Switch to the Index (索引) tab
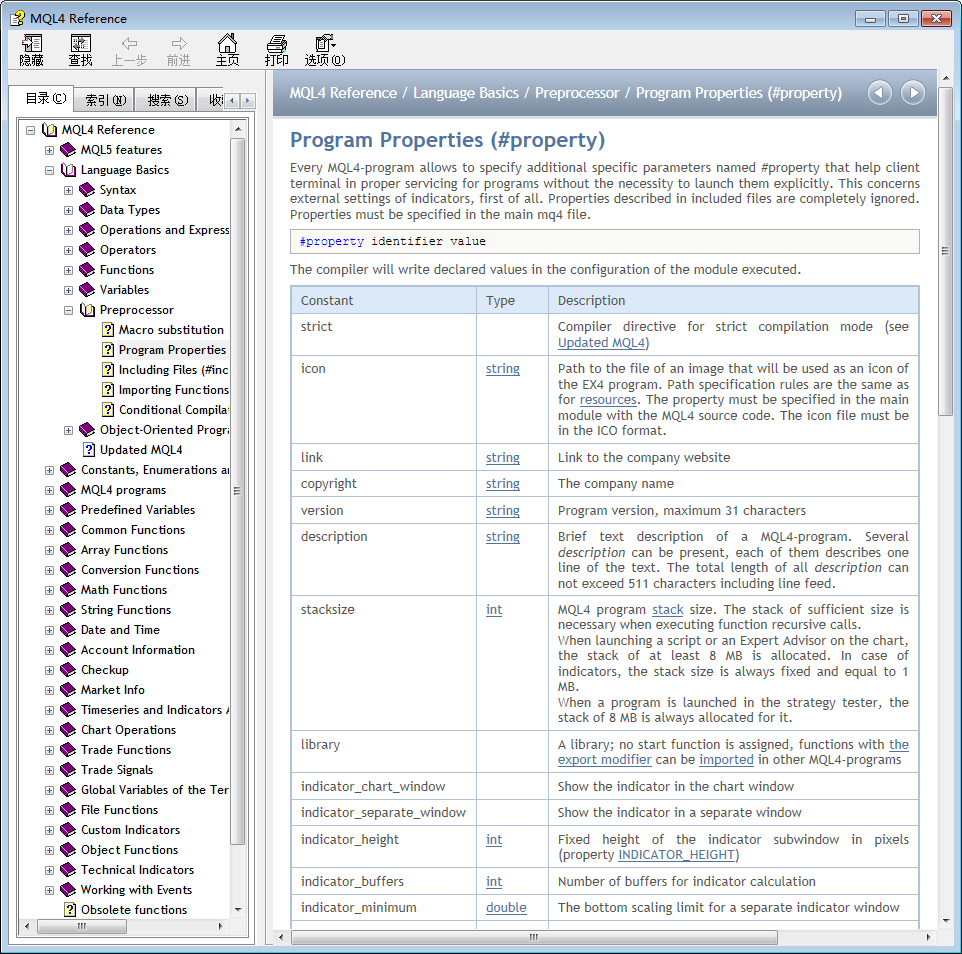 tap(104, 100)
